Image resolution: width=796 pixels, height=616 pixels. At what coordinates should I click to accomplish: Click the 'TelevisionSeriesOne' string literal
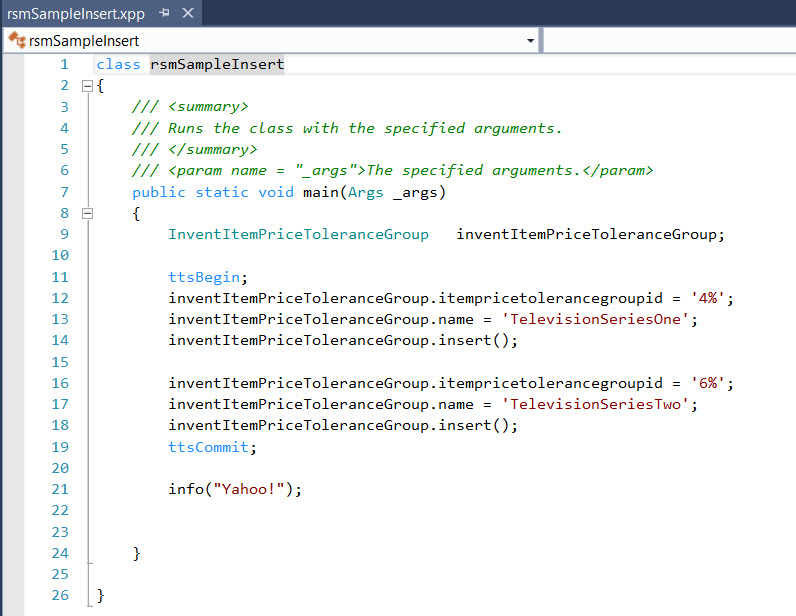pyautogui.click(x=598, y=319)
